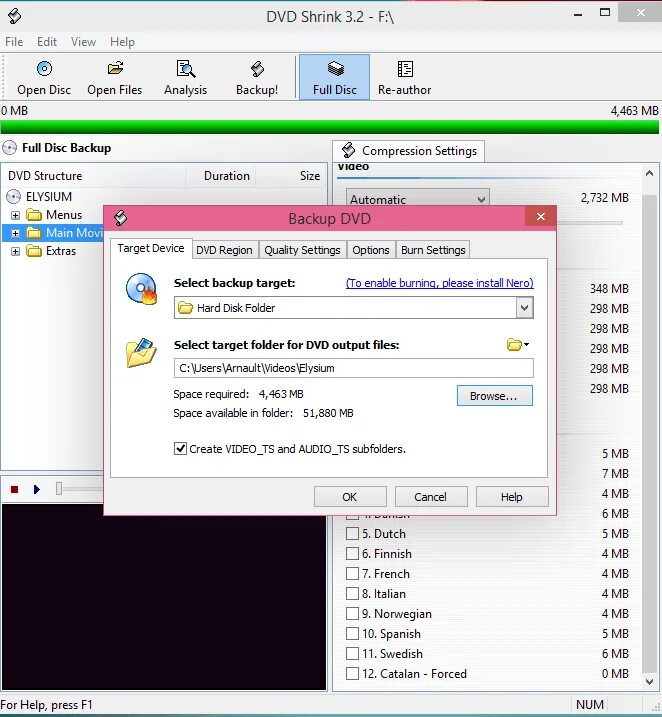Open the Edit menu

tap(47, 42)
